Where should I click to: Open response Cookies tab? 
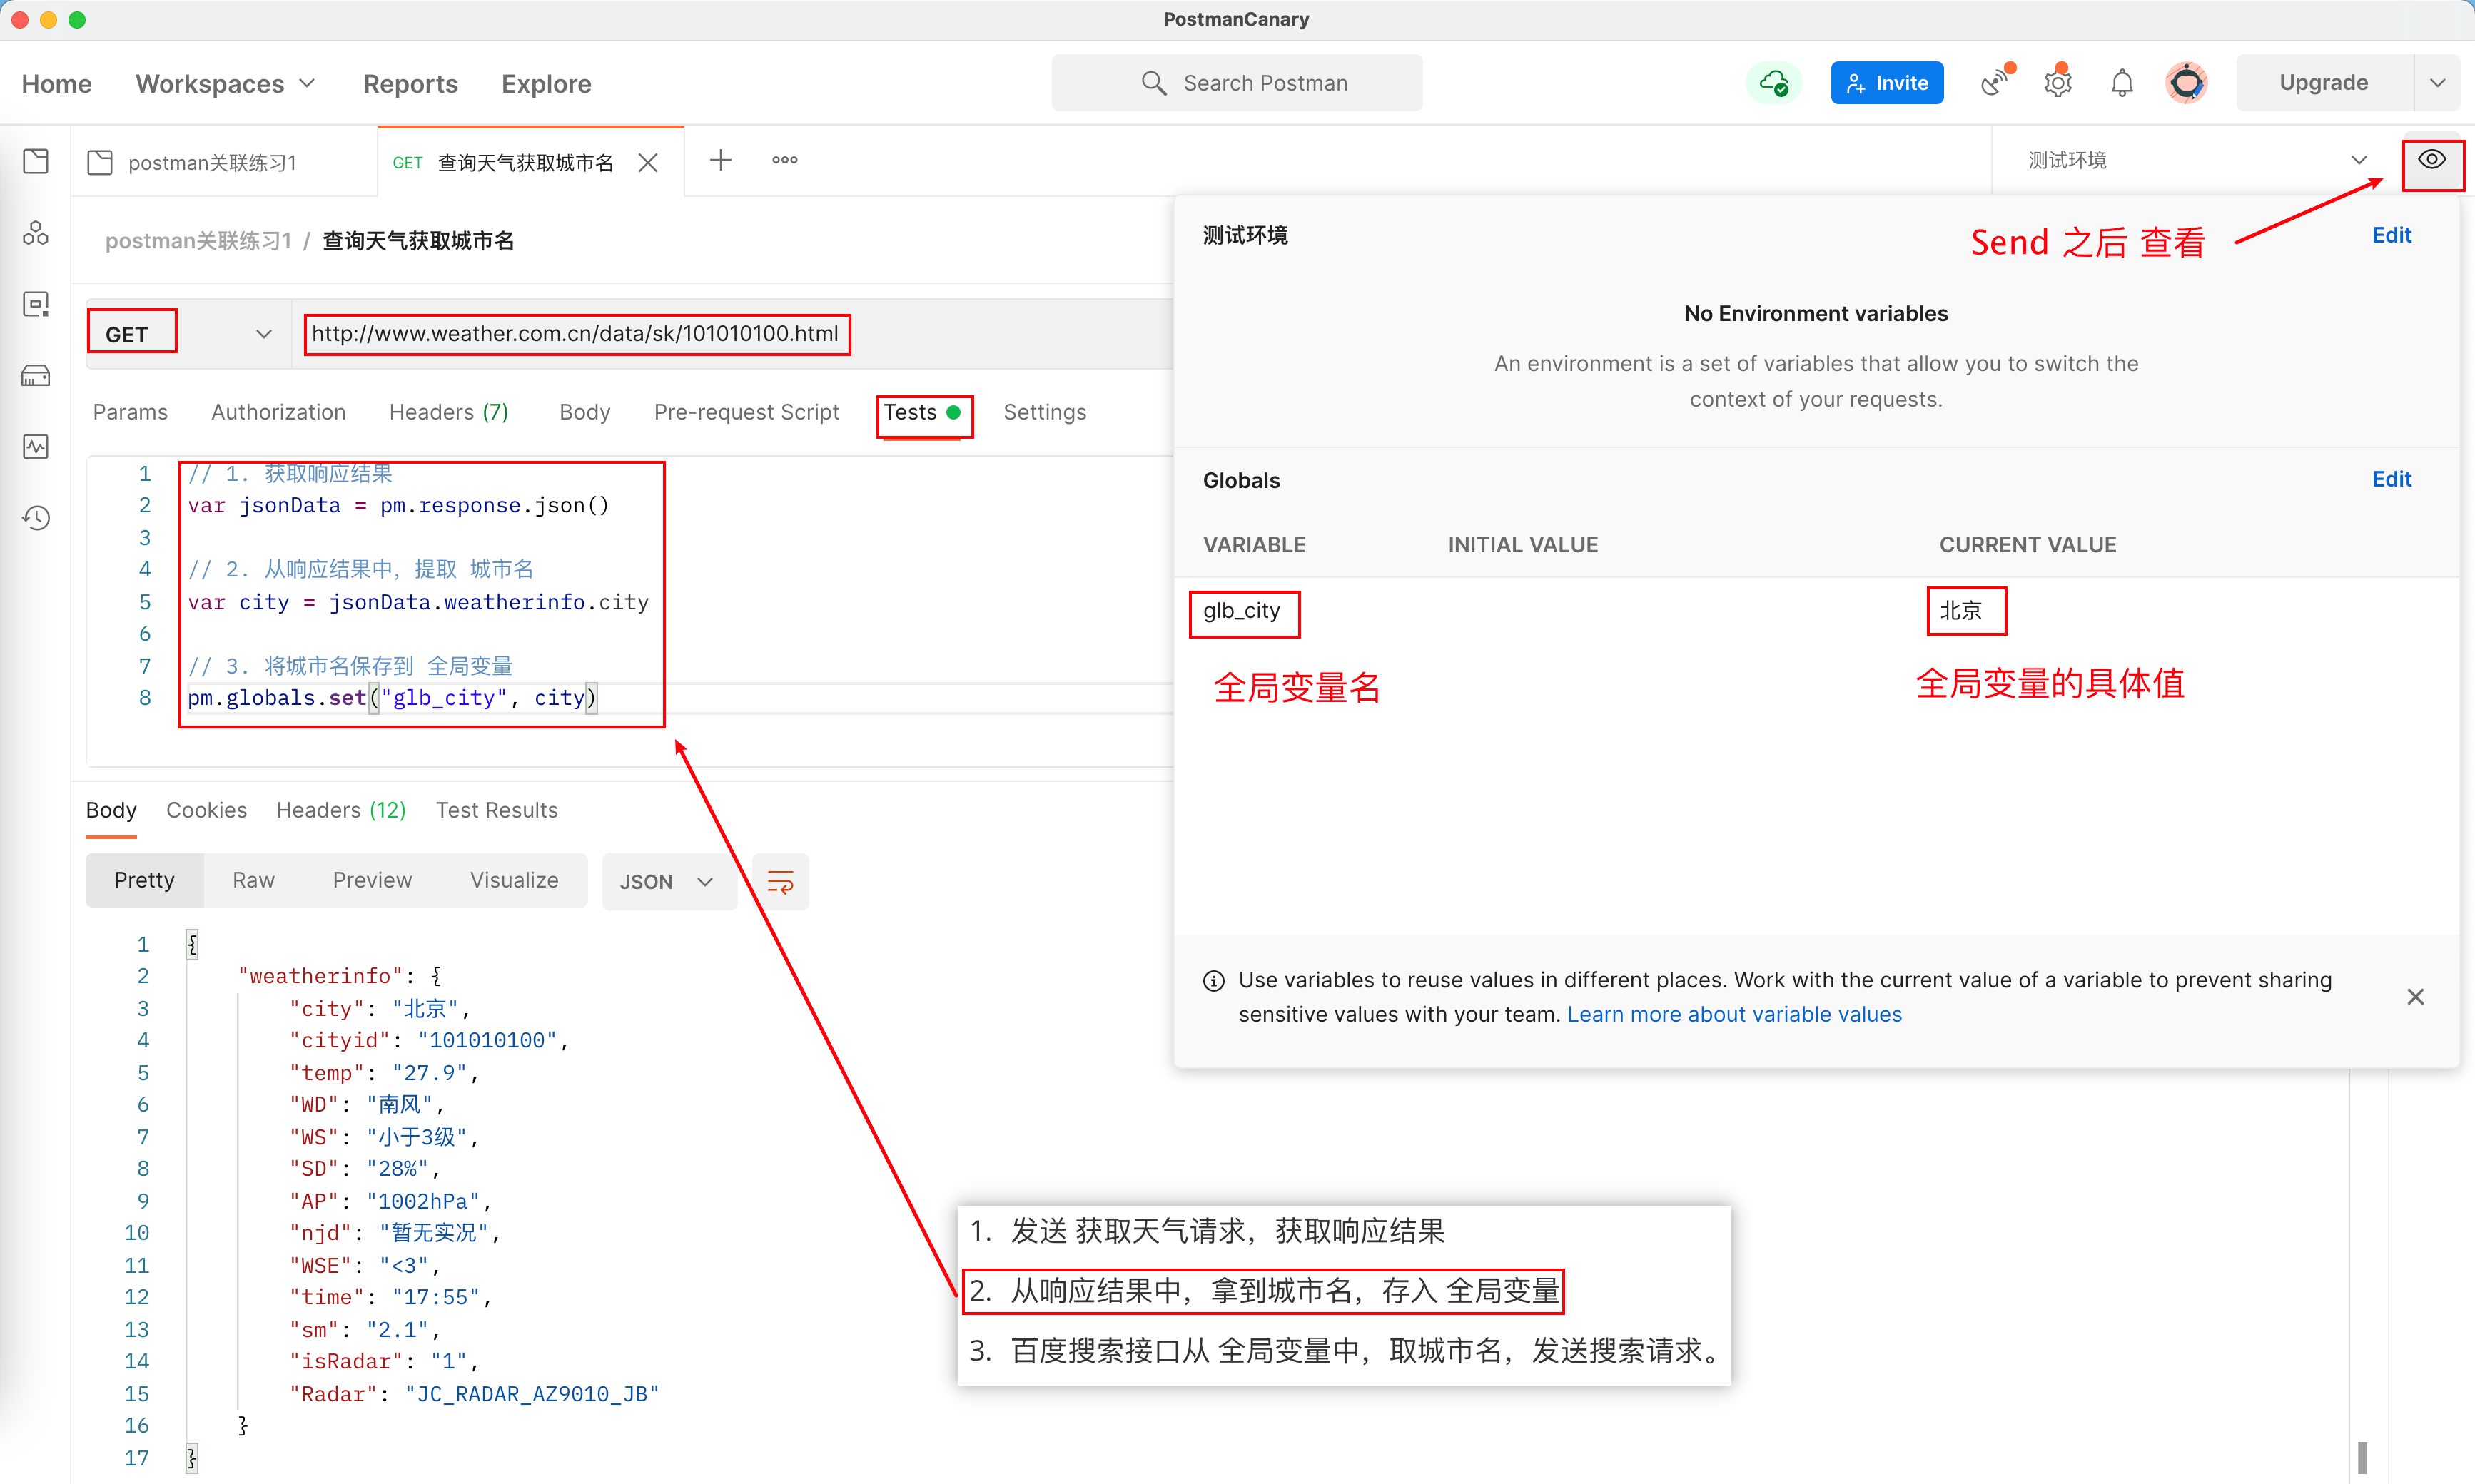point(206,810)
